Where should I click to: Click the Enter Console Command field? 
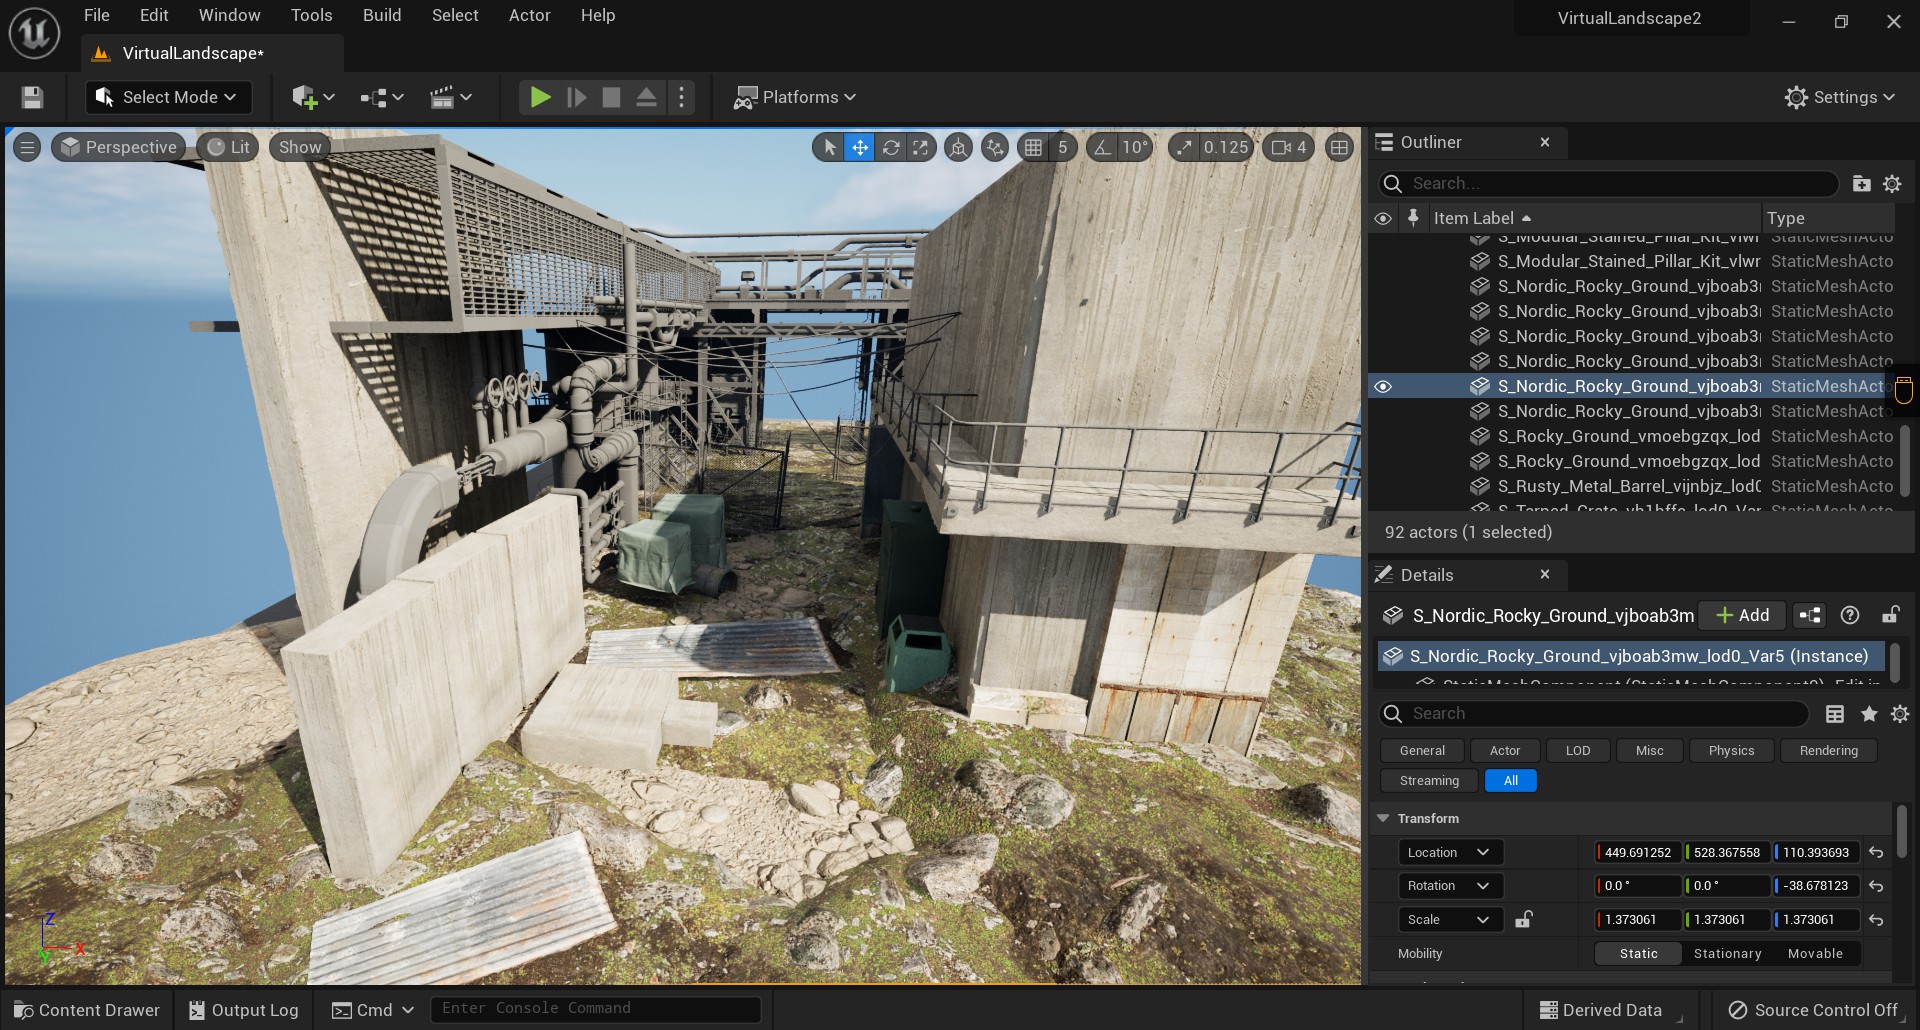pyautogui.click(x=595, y=1009)
